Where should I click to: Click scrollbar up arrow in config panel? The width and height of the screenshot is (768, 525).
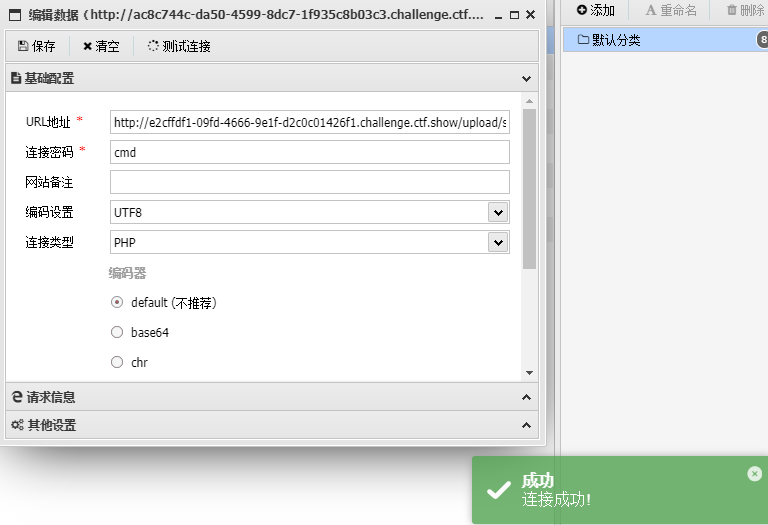pos(529,101)
